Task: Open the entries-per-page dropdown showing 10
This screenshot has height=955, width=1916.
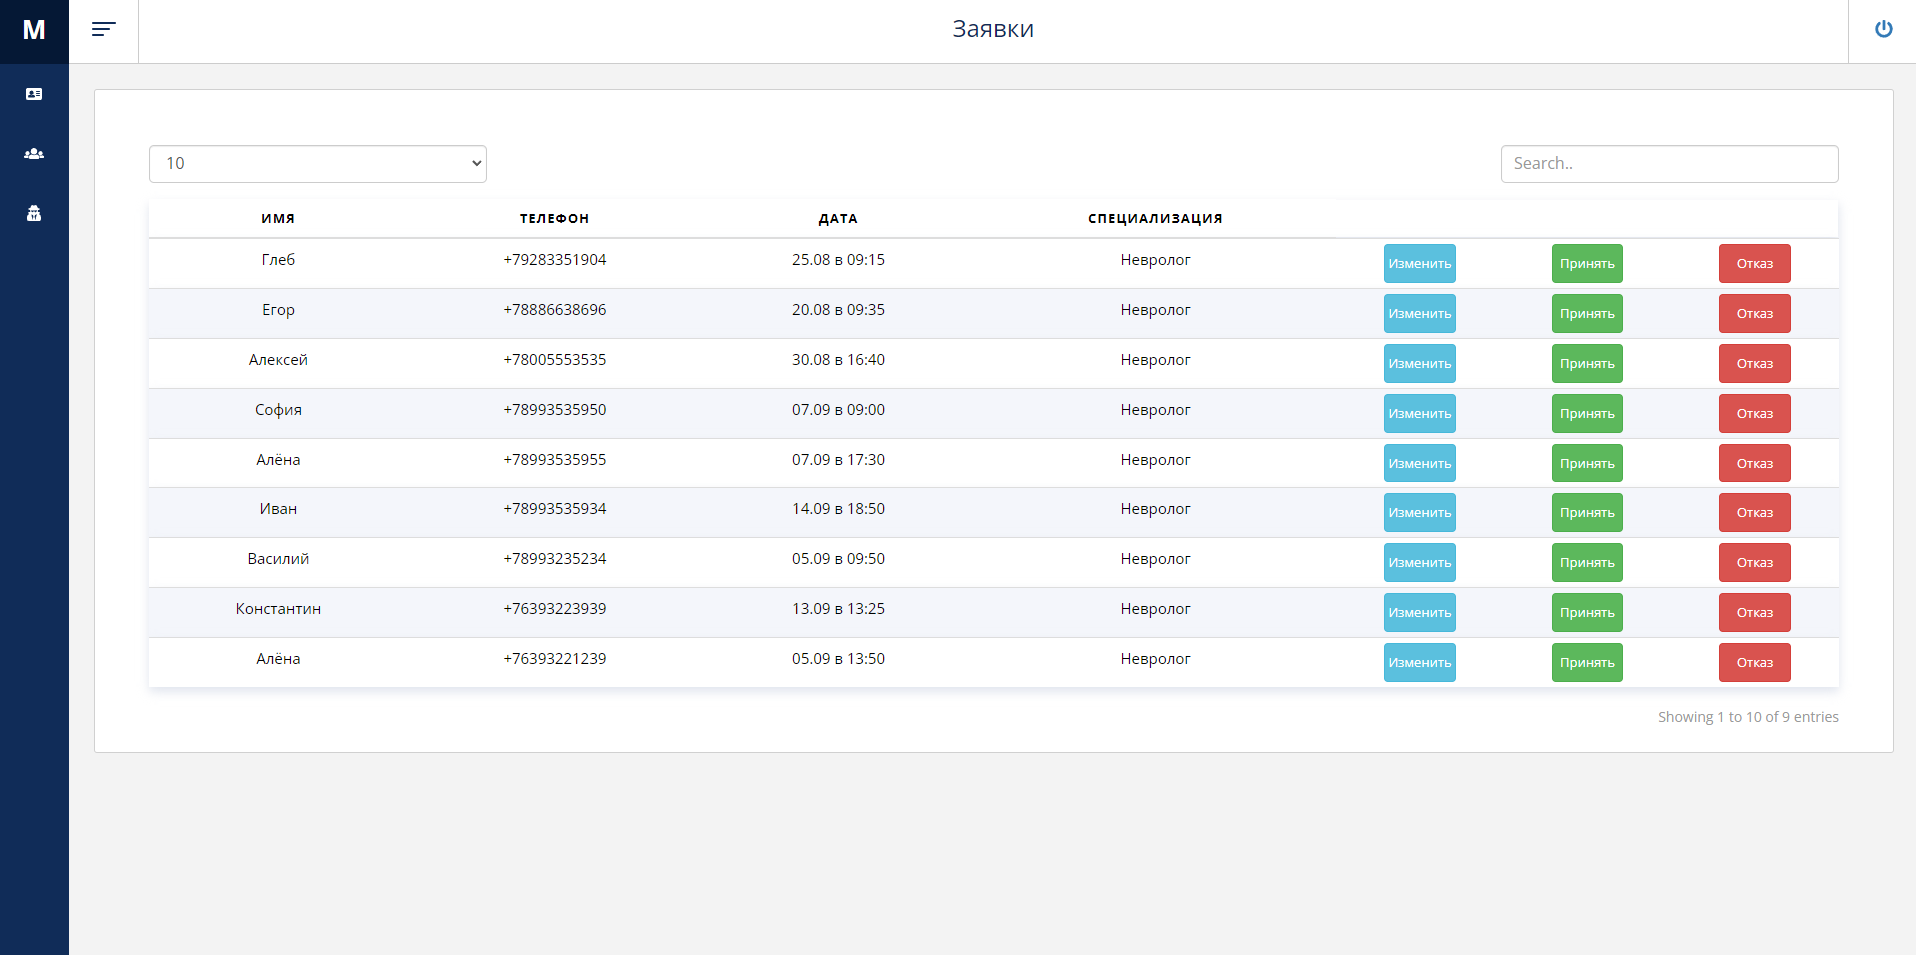Action: click(x=317, y=163)
